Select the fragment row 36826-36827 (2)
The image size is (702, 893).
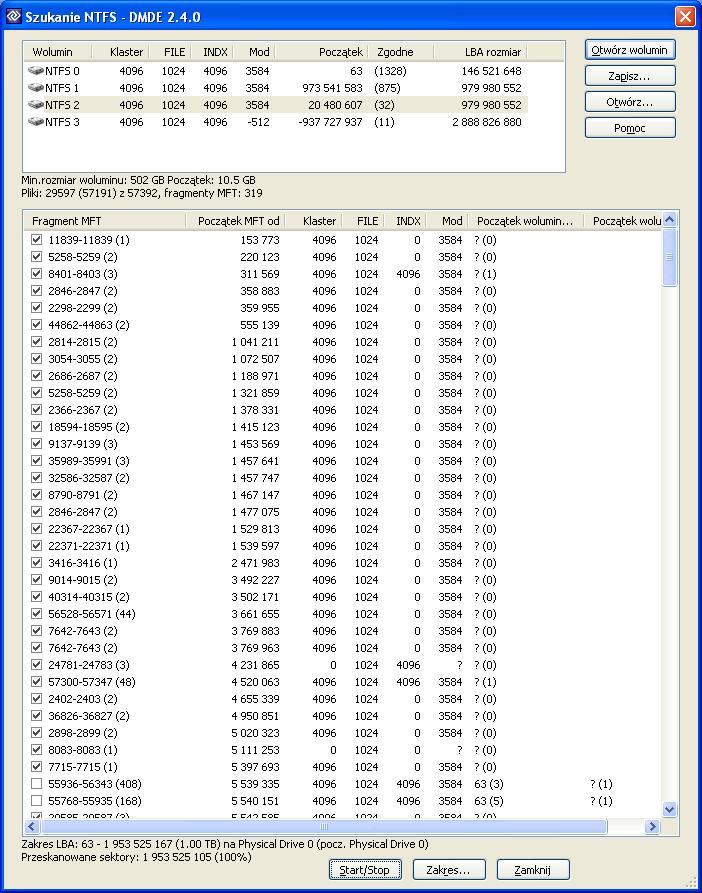click(342, 716)
